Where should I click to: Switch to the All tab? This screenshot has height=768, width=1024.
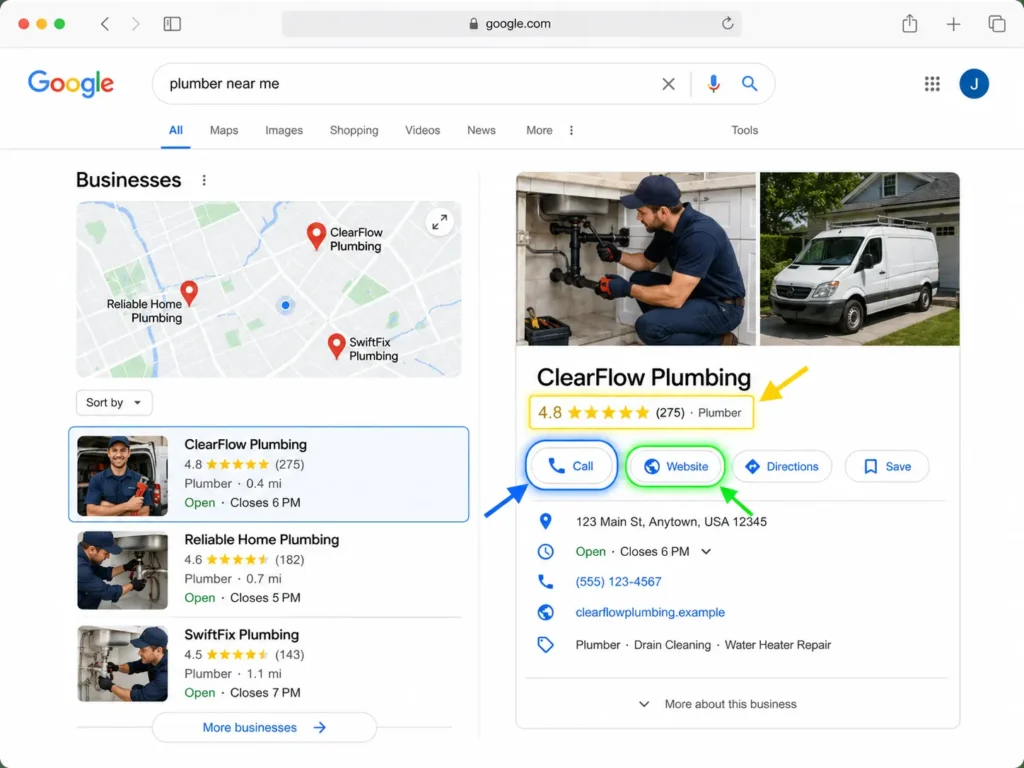pyautogui.click(x=176, y=130)
